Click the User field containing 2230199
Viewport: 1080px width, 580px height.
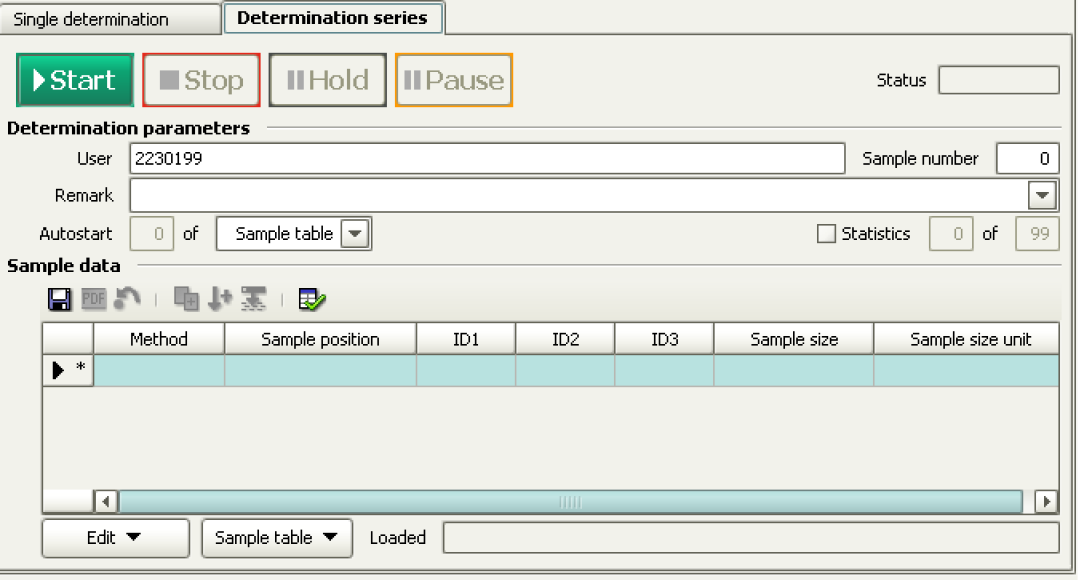[487, 158]
